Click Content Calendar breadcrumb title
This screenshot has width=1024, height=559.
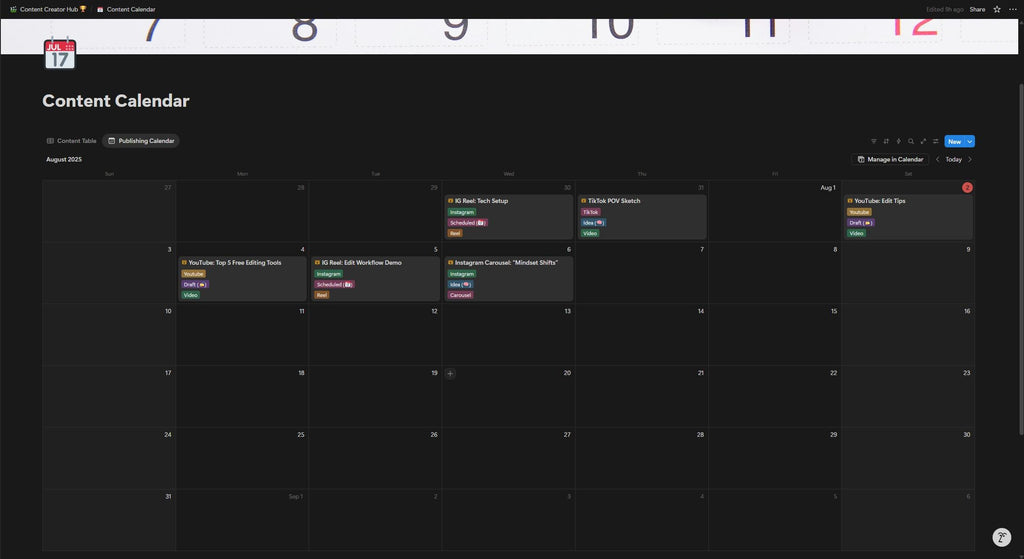[x=131, y=9]
